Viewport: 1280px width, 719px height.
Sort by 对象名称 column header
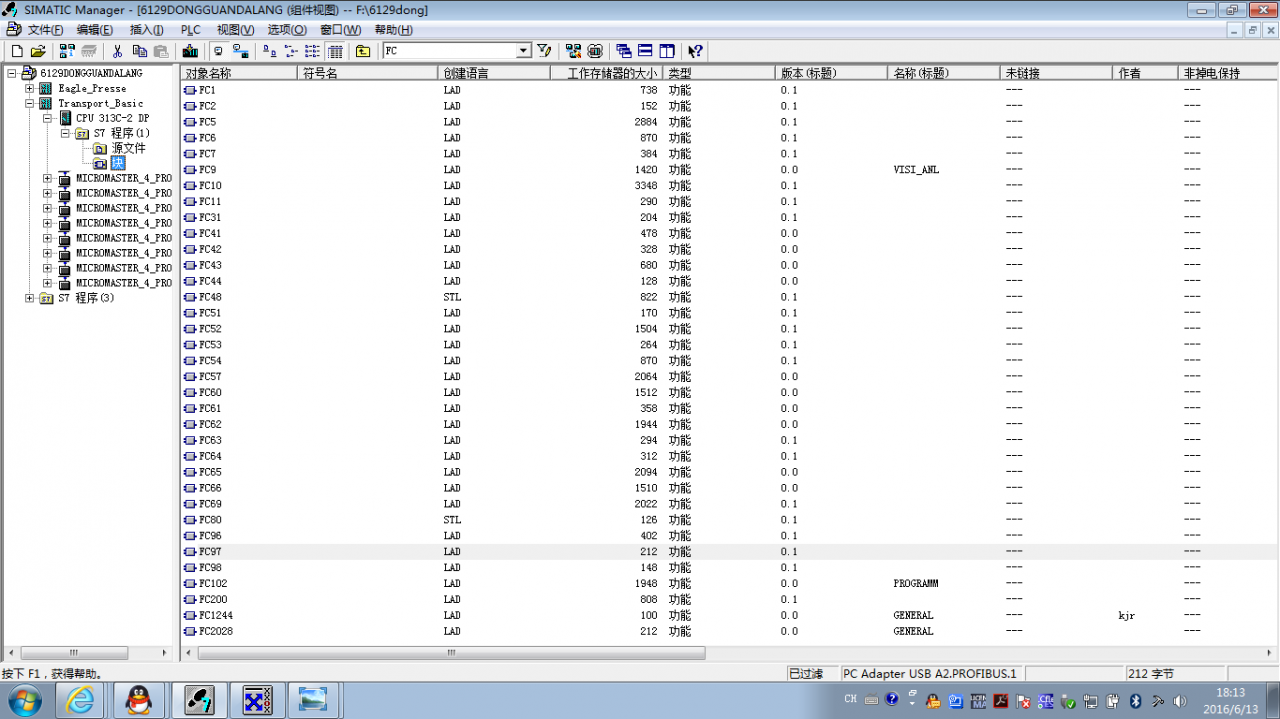240,73
